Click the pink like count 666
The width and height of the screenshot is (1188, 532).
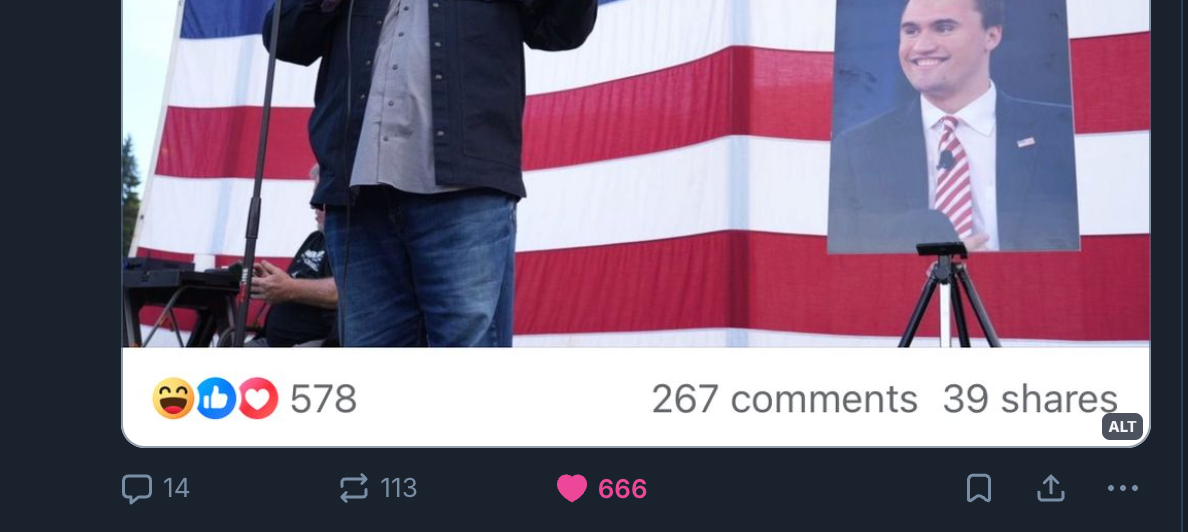click(622, 489)
